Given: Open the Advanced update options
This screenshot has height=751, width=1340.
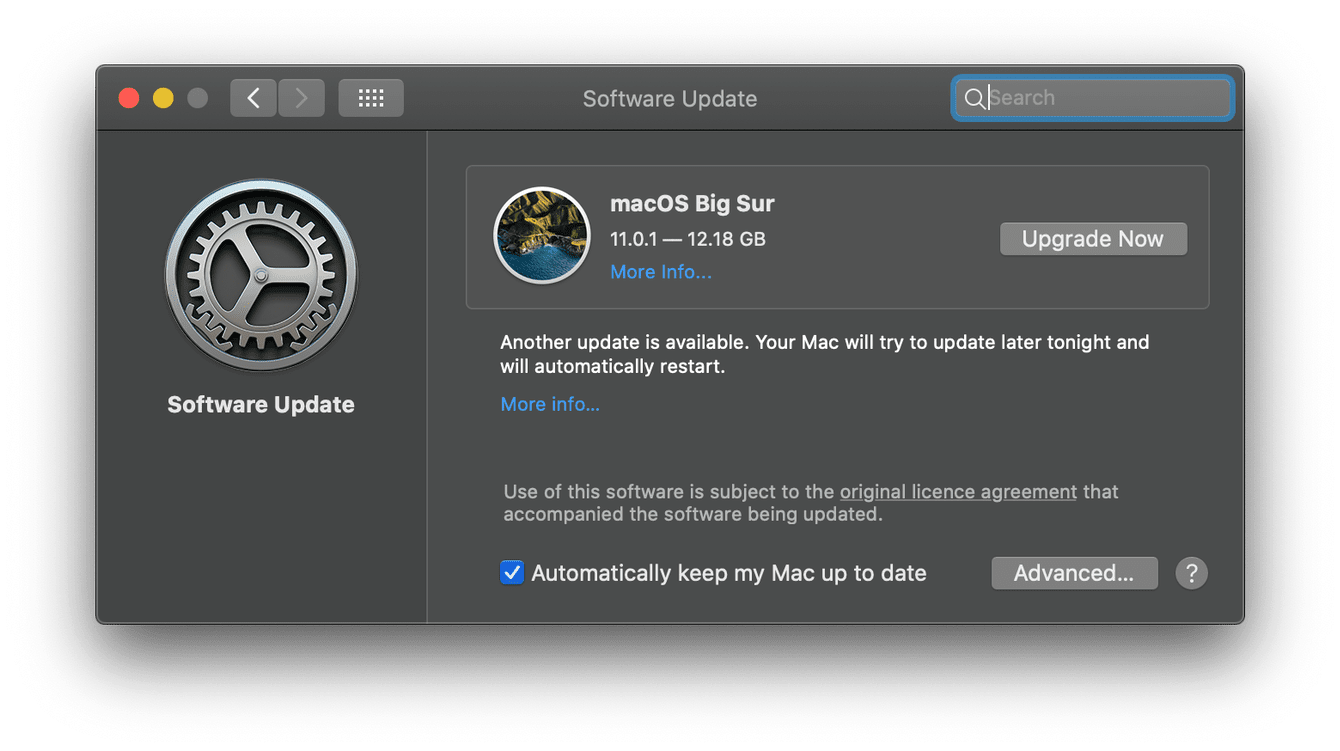Looking at the screenshot, I should tap(1074, 572).
